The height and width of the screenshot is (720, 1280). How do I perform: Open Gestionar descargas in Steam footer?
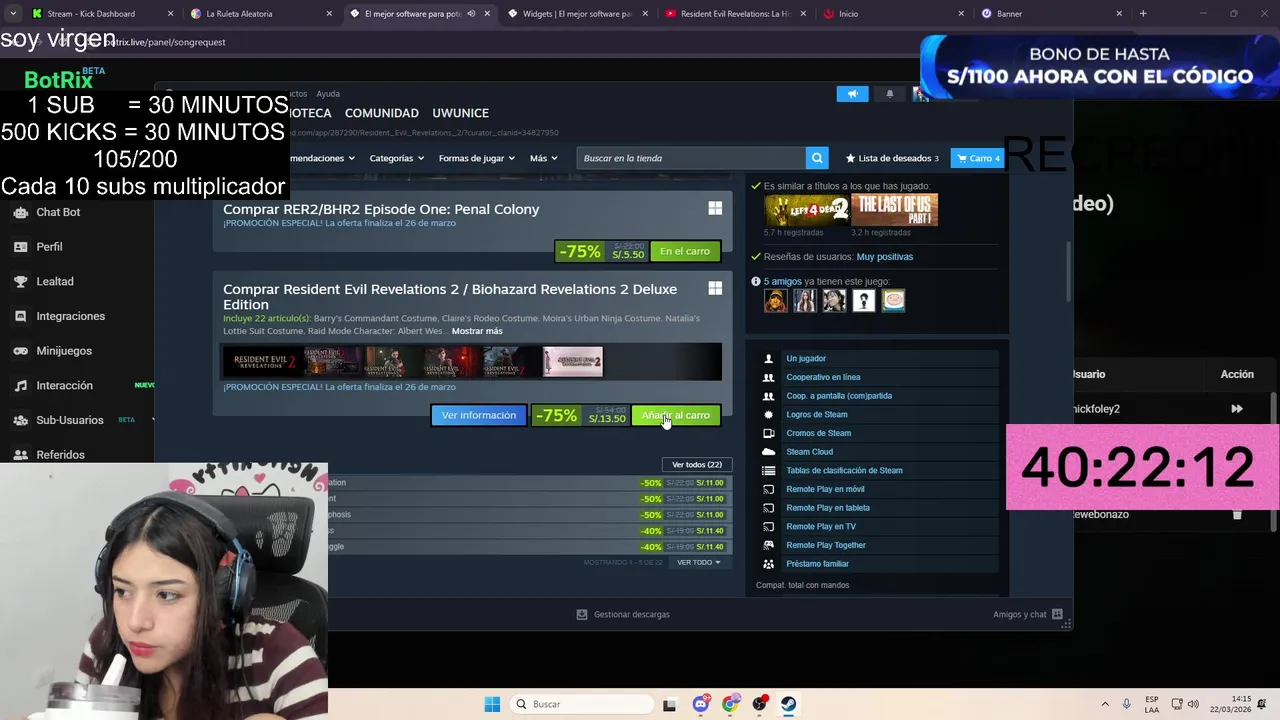click(x=623, y=614)
